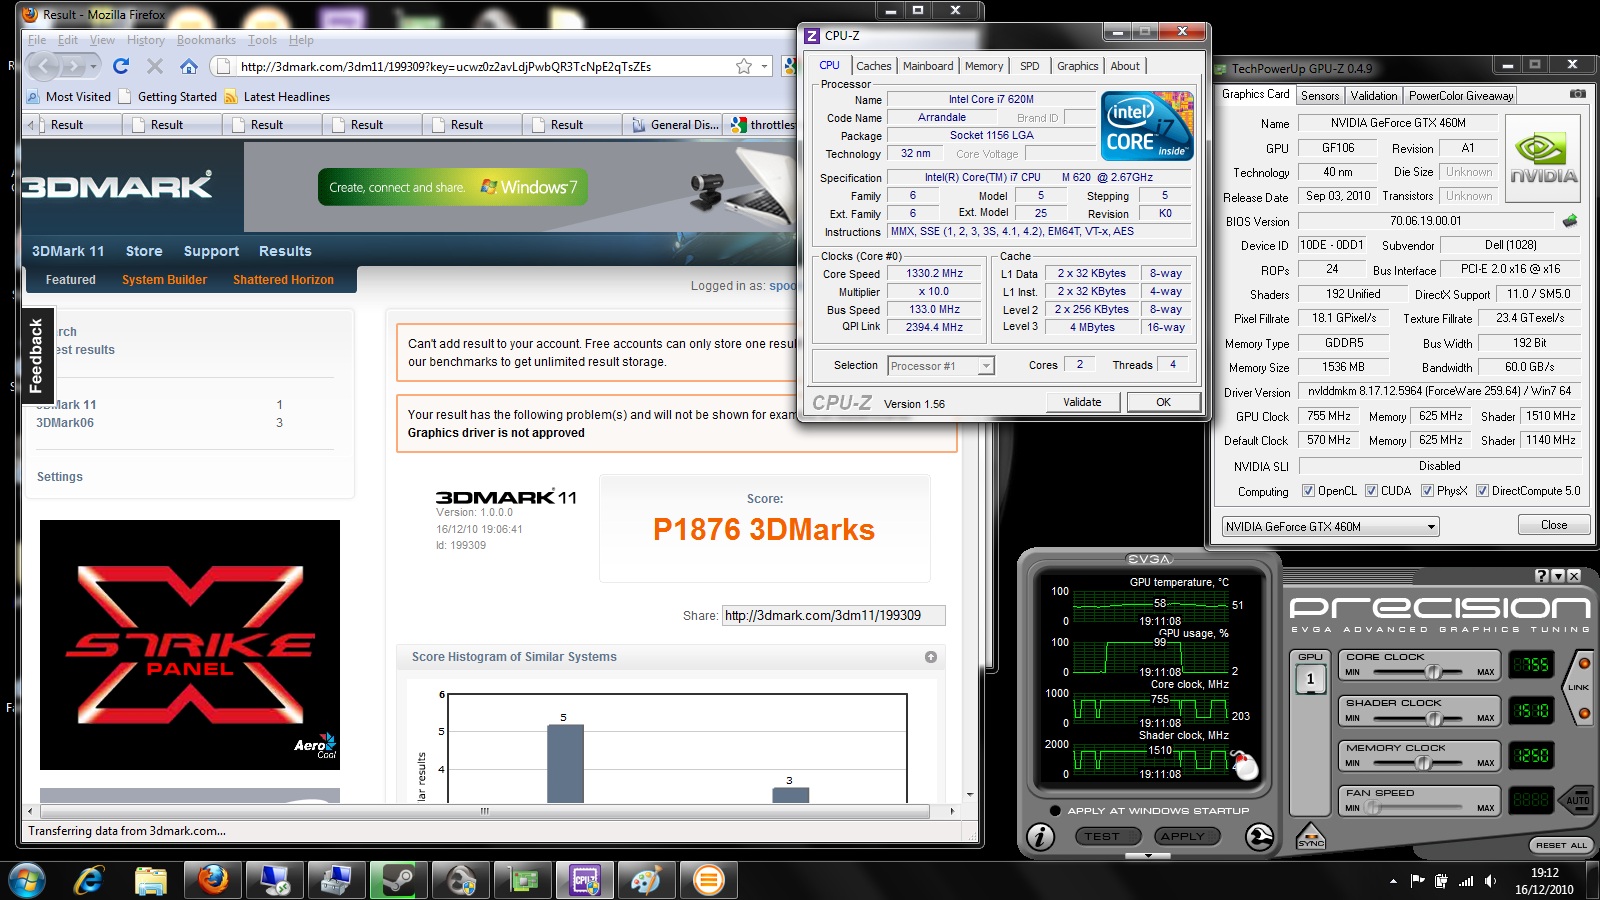Open back/forward history dropdown in Firefox

pyautogui.click(x=93, y=66)
